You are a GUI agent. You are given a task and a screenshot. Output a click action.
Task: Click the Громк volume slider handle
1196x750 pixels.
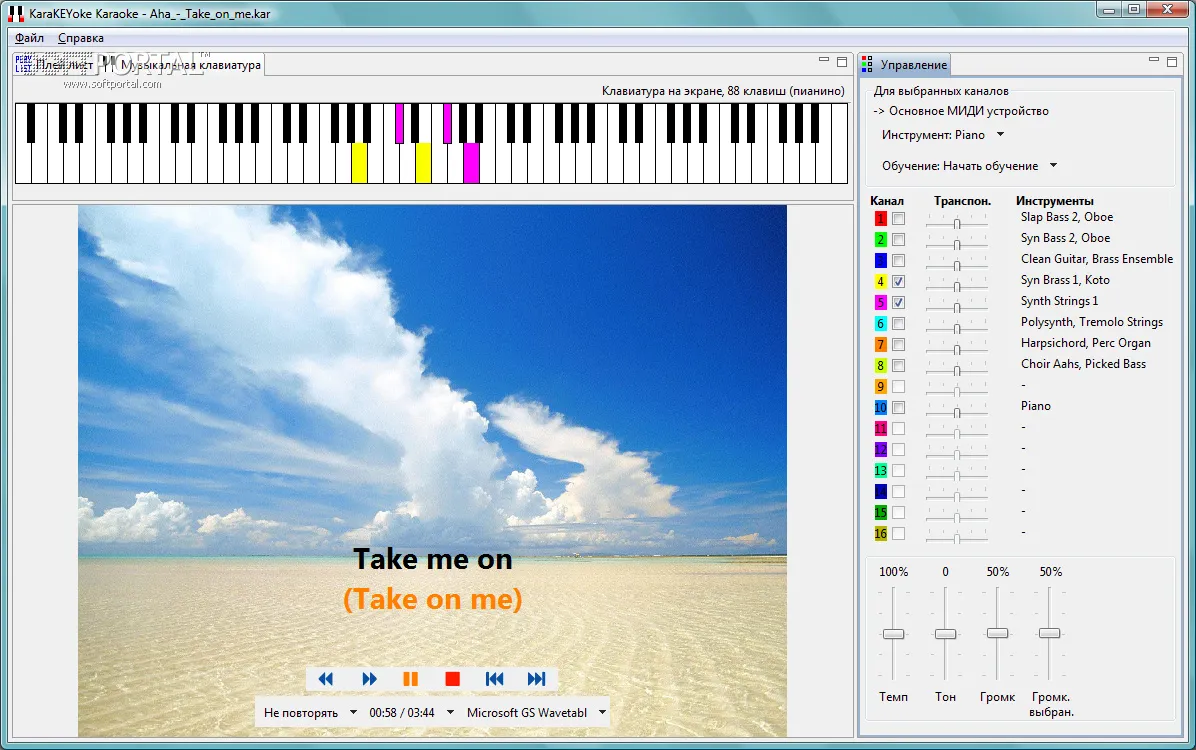(x=998, y=633)
